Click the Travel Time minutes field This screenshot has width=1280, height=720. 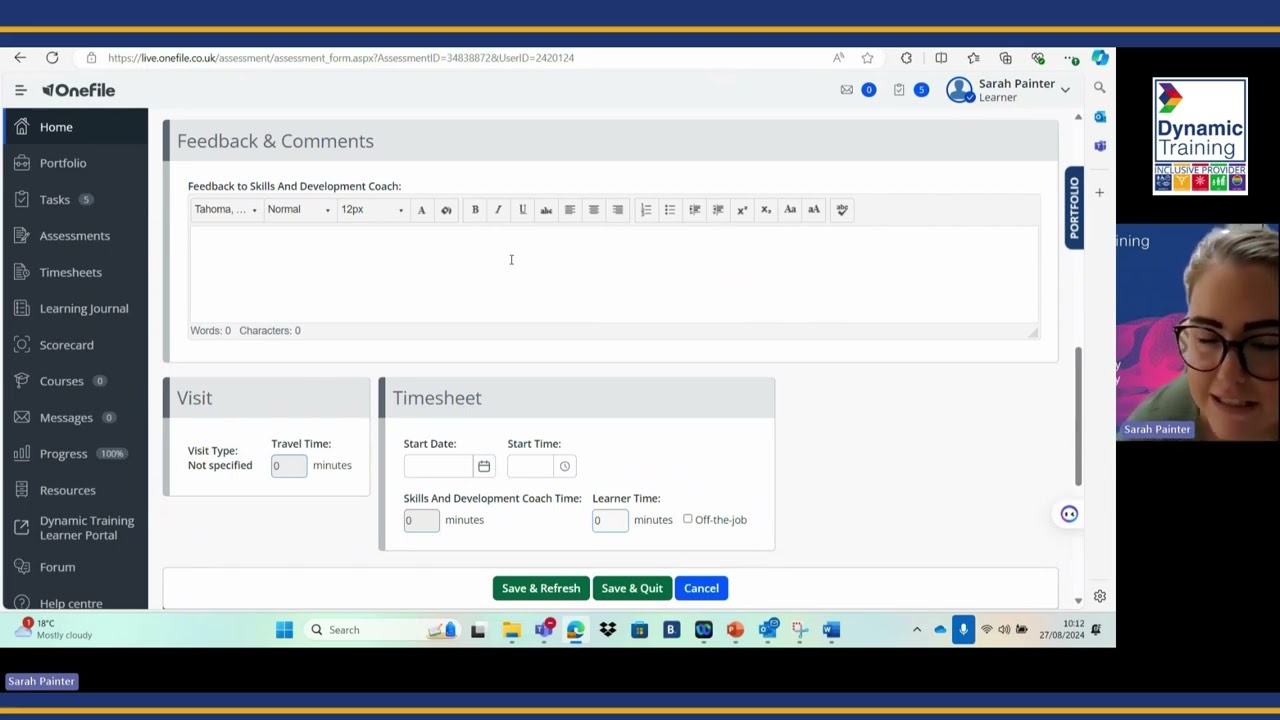click(x=289, y=465)
